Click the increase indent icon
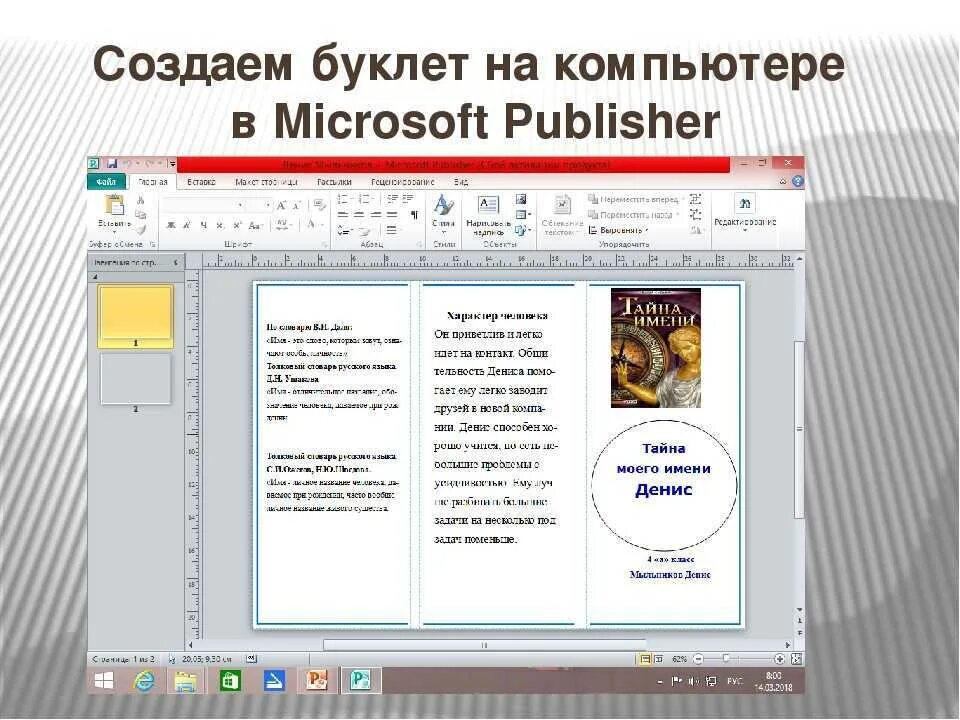This screenshot has width=960, height=720. [x=407, y=200]
